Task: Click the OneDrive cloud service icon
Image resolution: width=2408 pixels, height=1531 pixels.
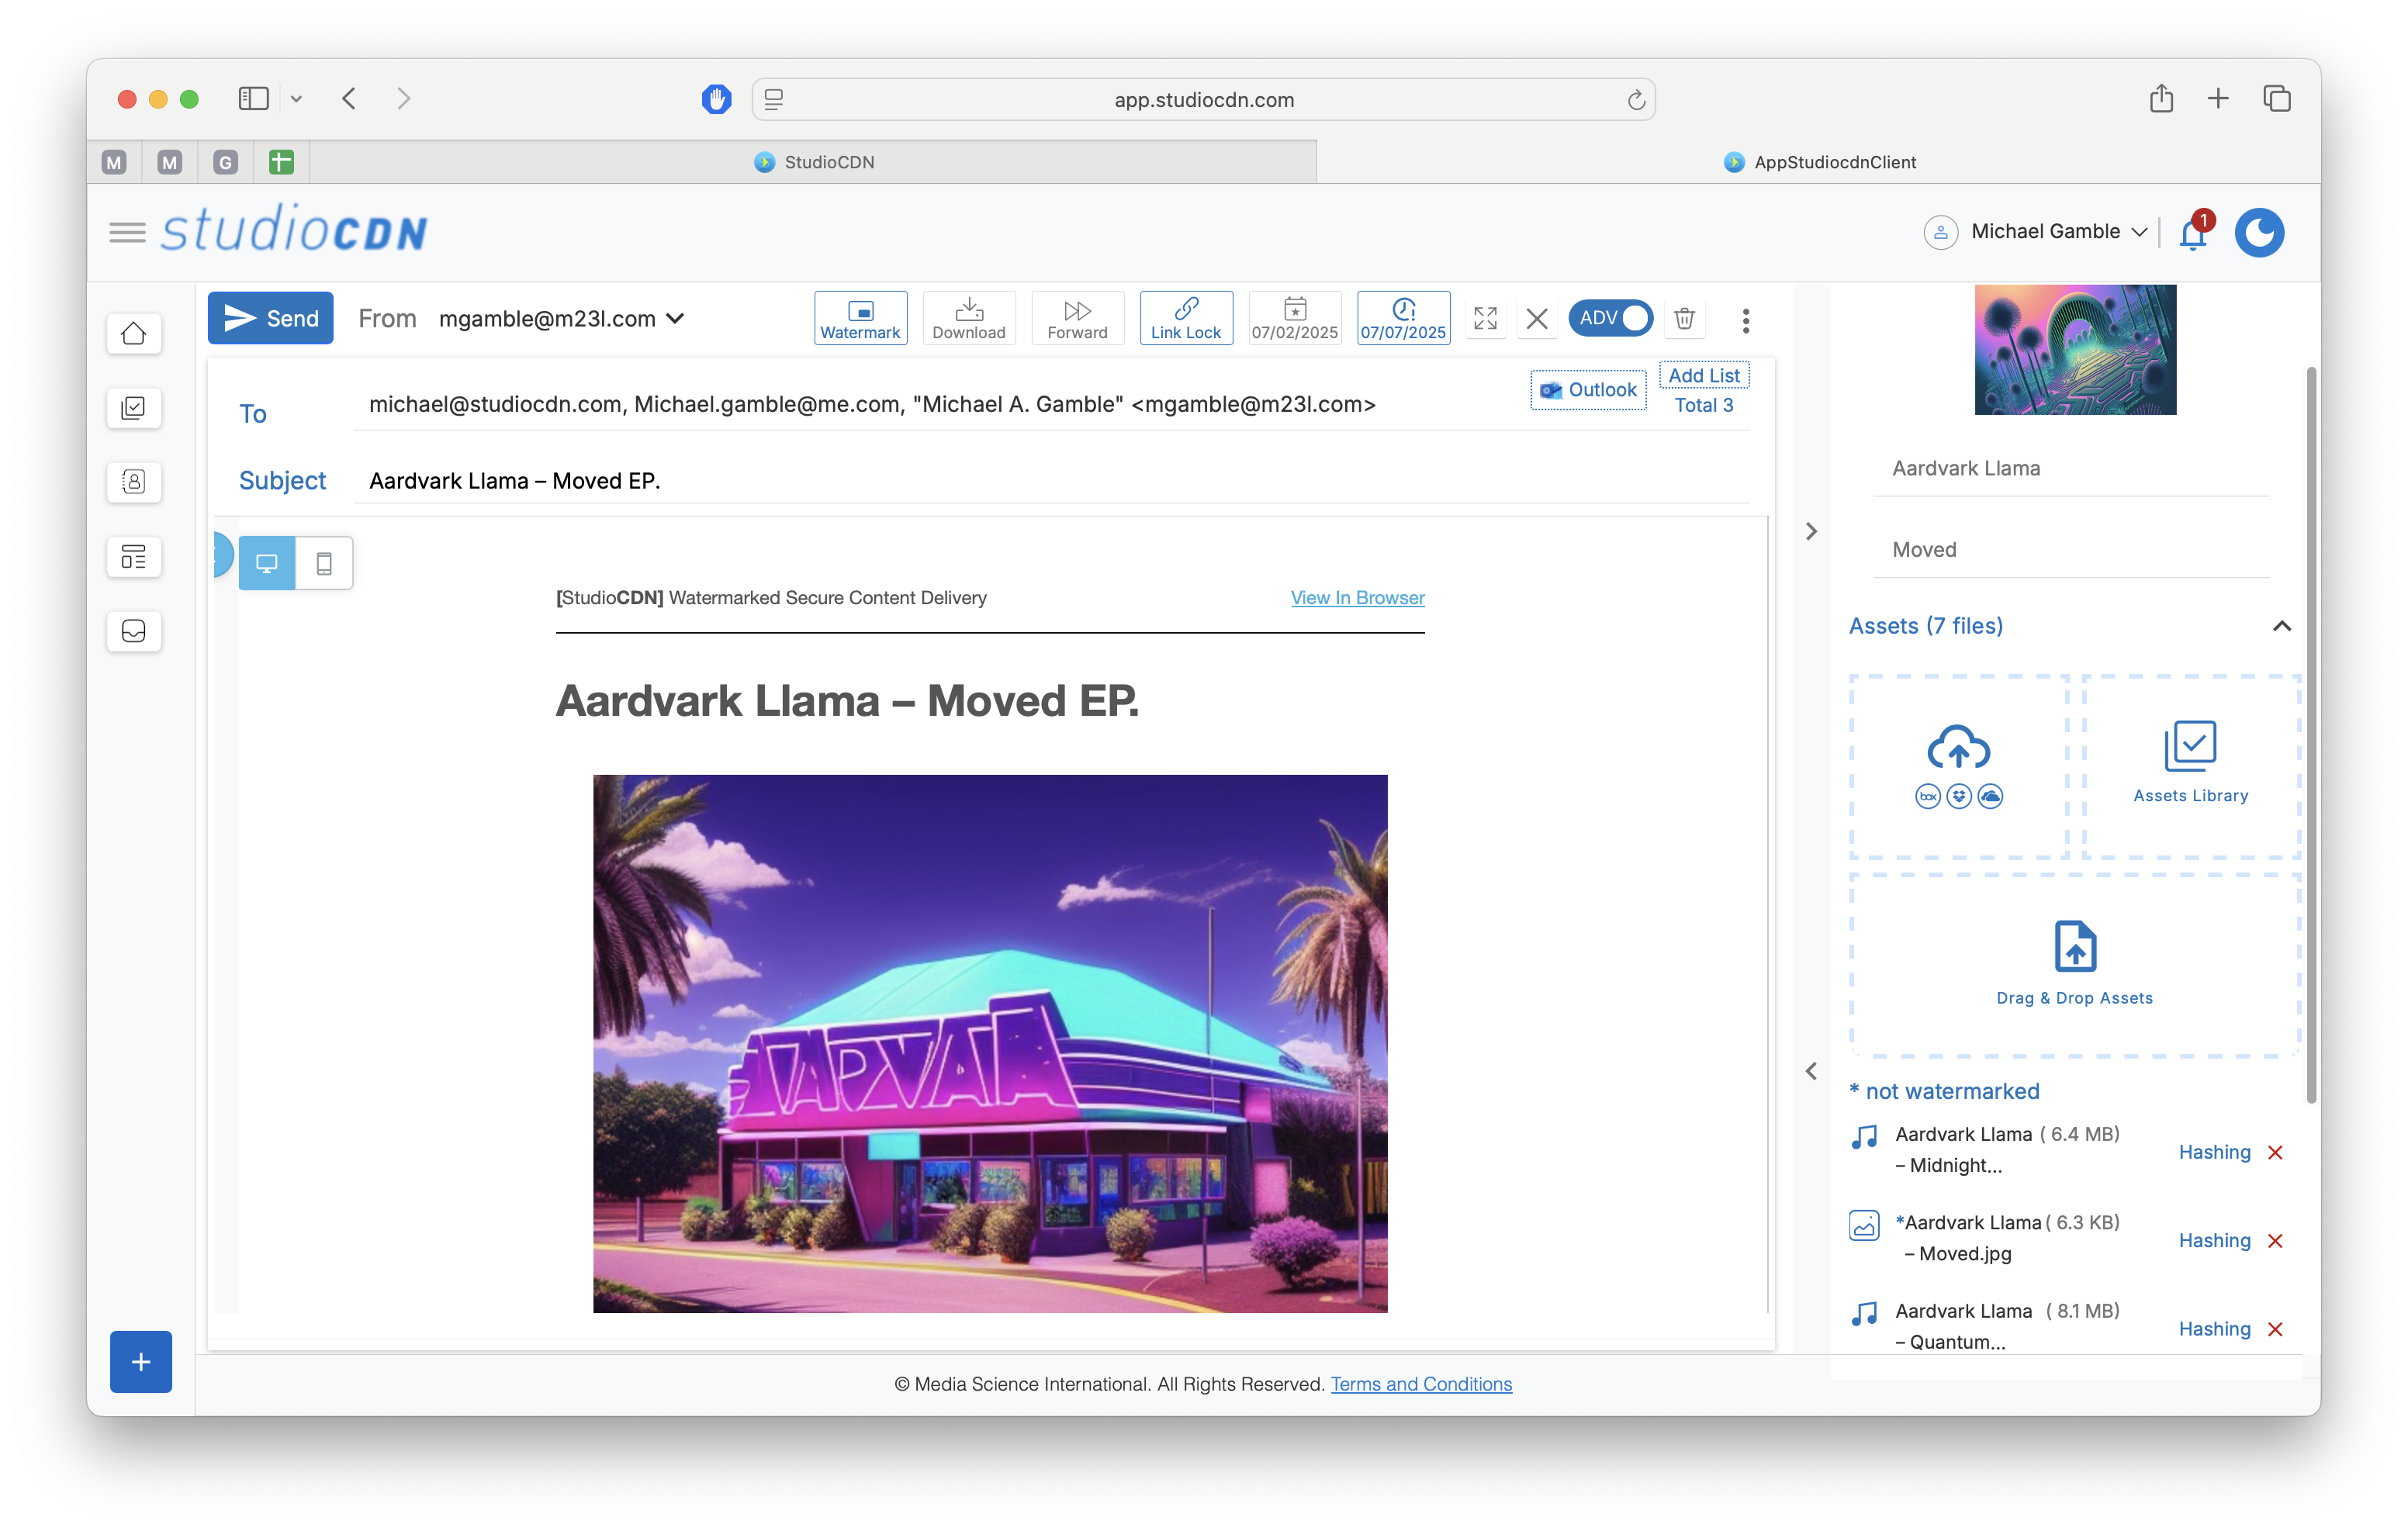Action: pyautogui.click(x=1990, y=796)
